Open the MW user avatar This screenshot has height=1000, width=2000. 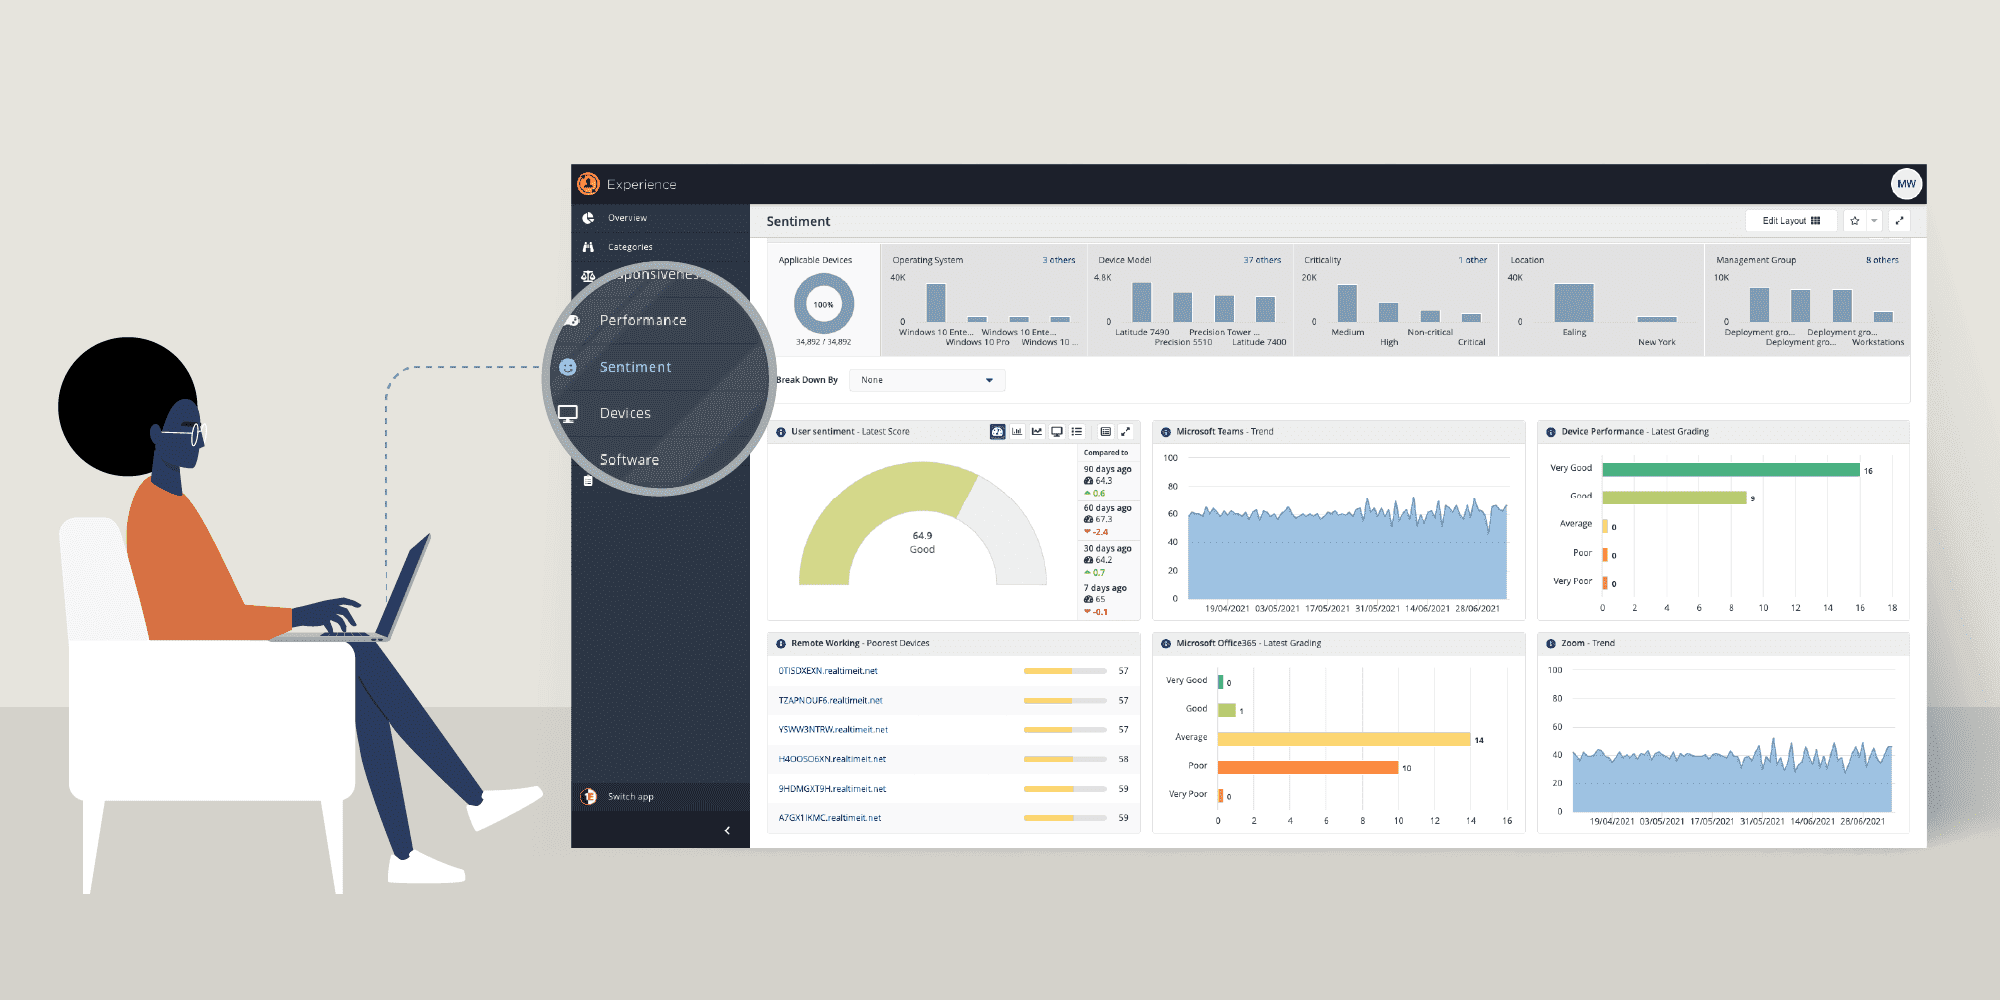tap(1906, 184)
